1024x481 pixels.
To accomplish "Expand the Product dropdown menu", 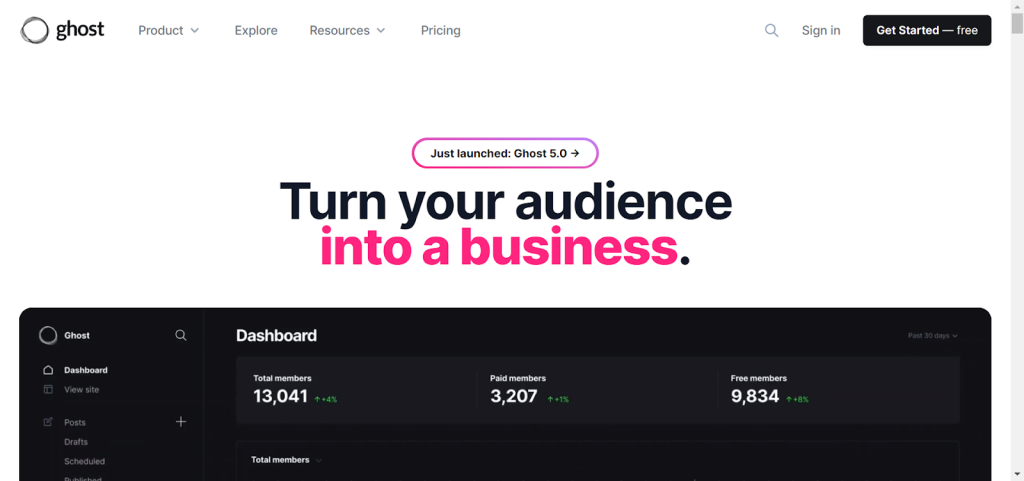I will [x=168, y=31].
